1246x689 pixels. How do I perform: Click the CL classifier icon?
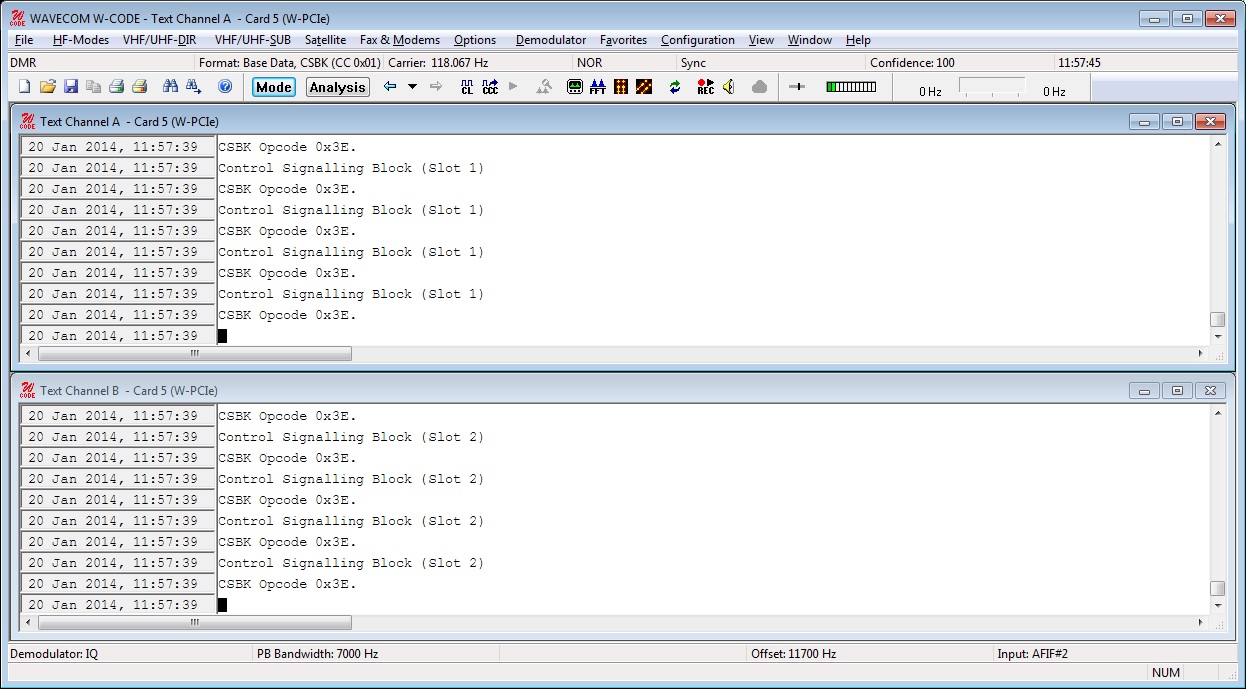point(467,87)
